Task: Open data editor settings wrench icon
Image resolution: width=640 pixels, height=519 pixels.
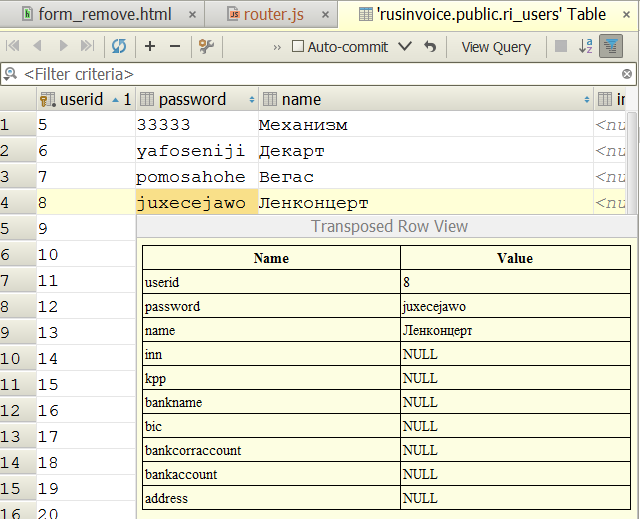Action: click(207, 47)
